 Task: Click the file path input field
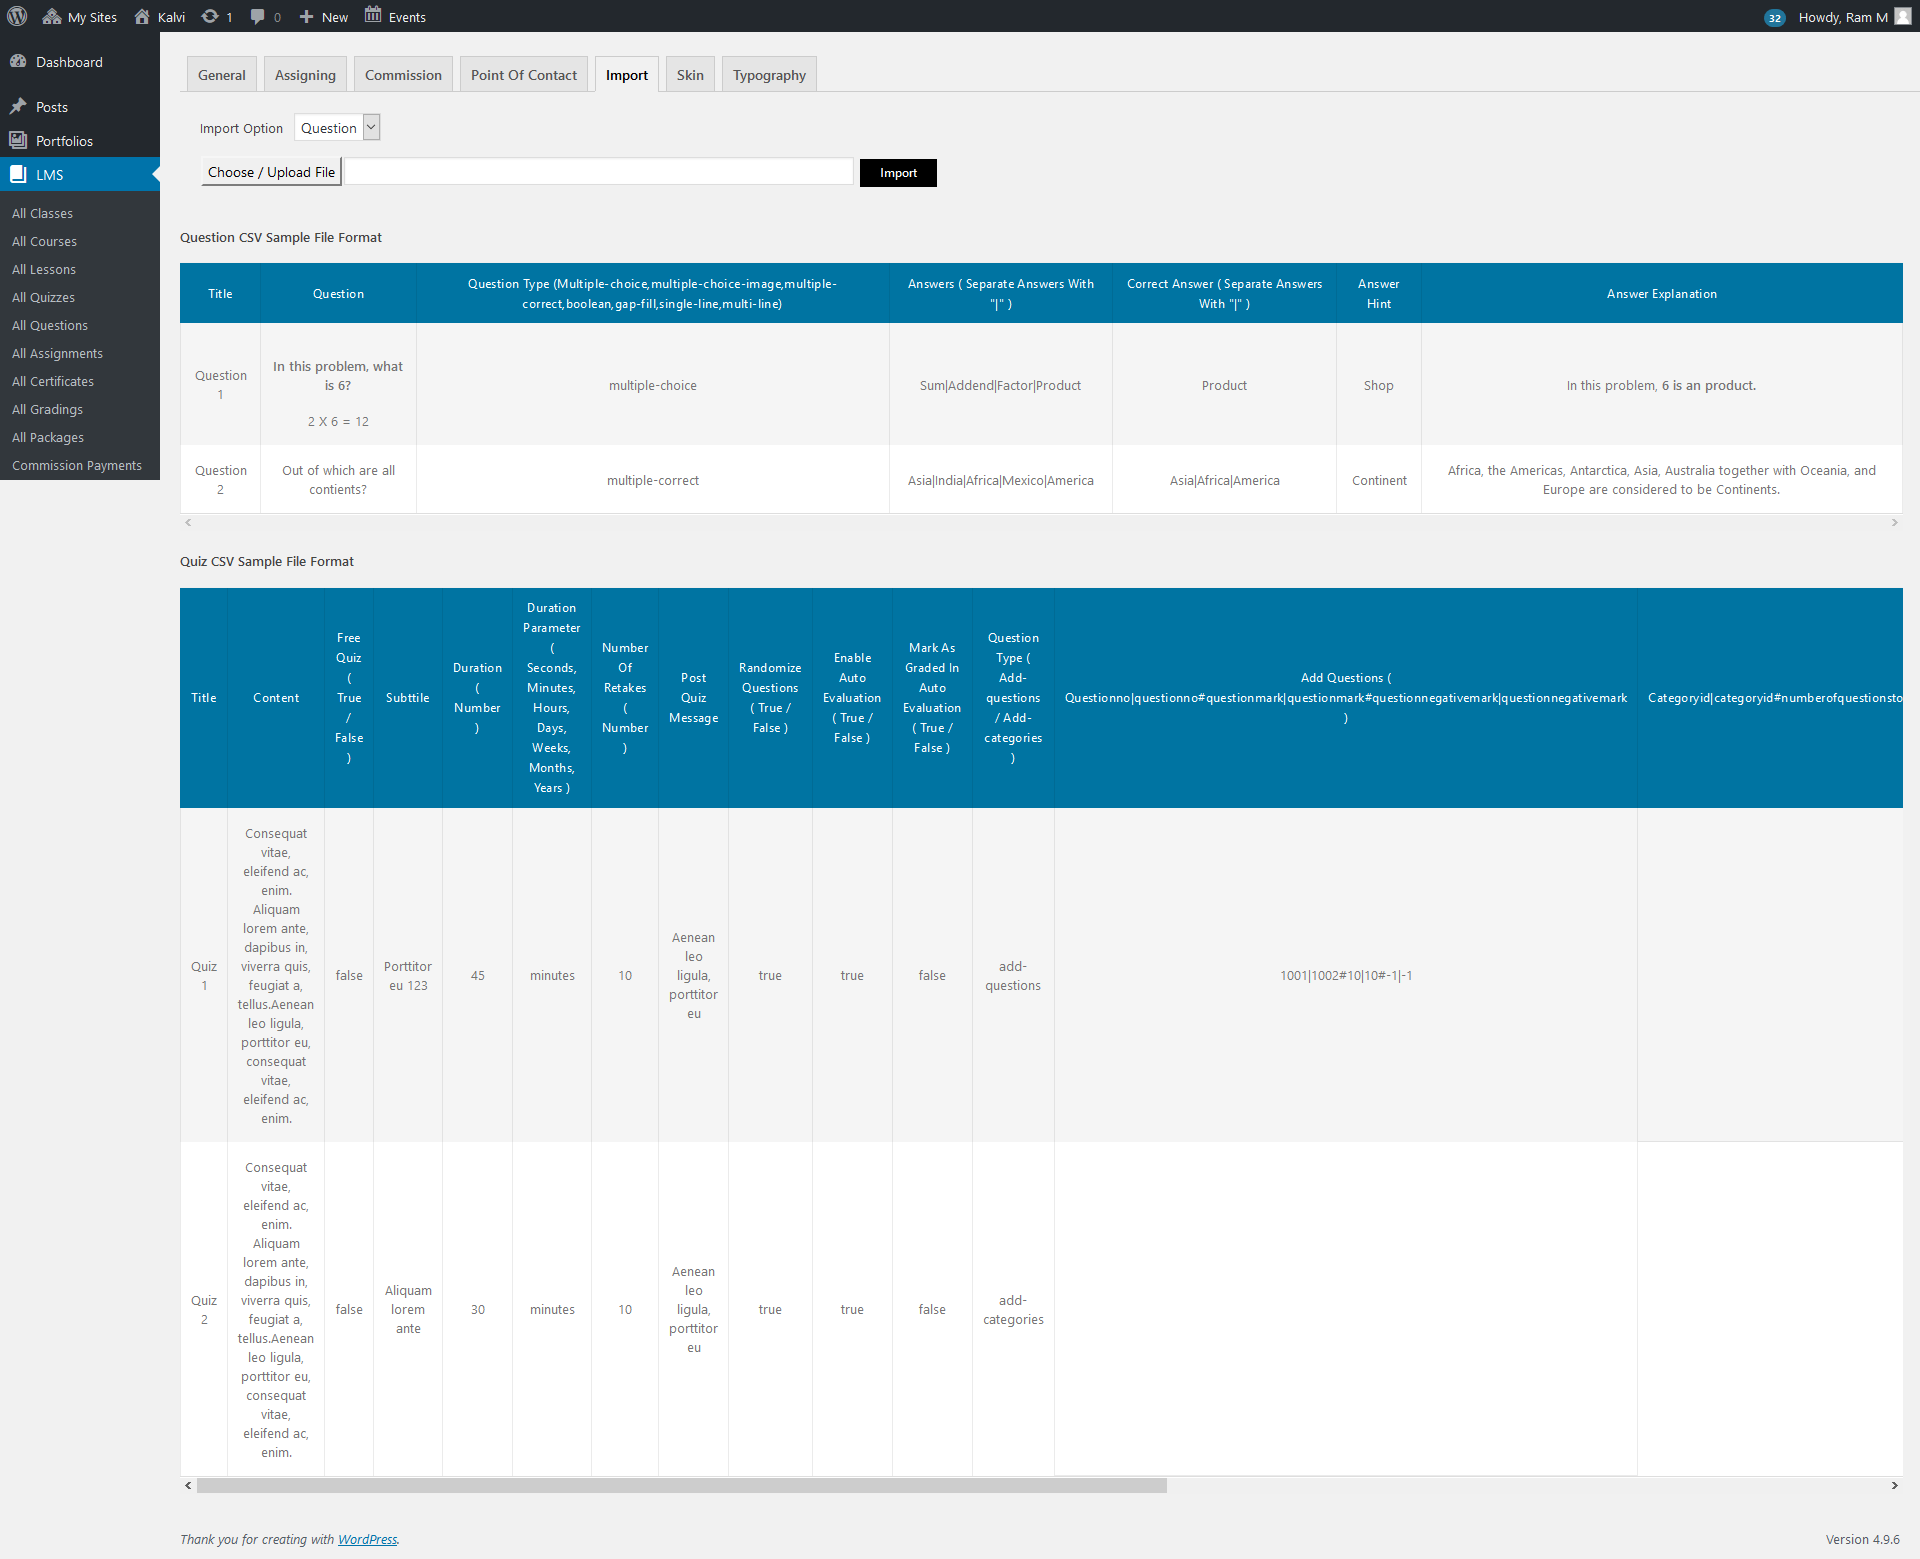pyautogui.click(x=600, y=172)
